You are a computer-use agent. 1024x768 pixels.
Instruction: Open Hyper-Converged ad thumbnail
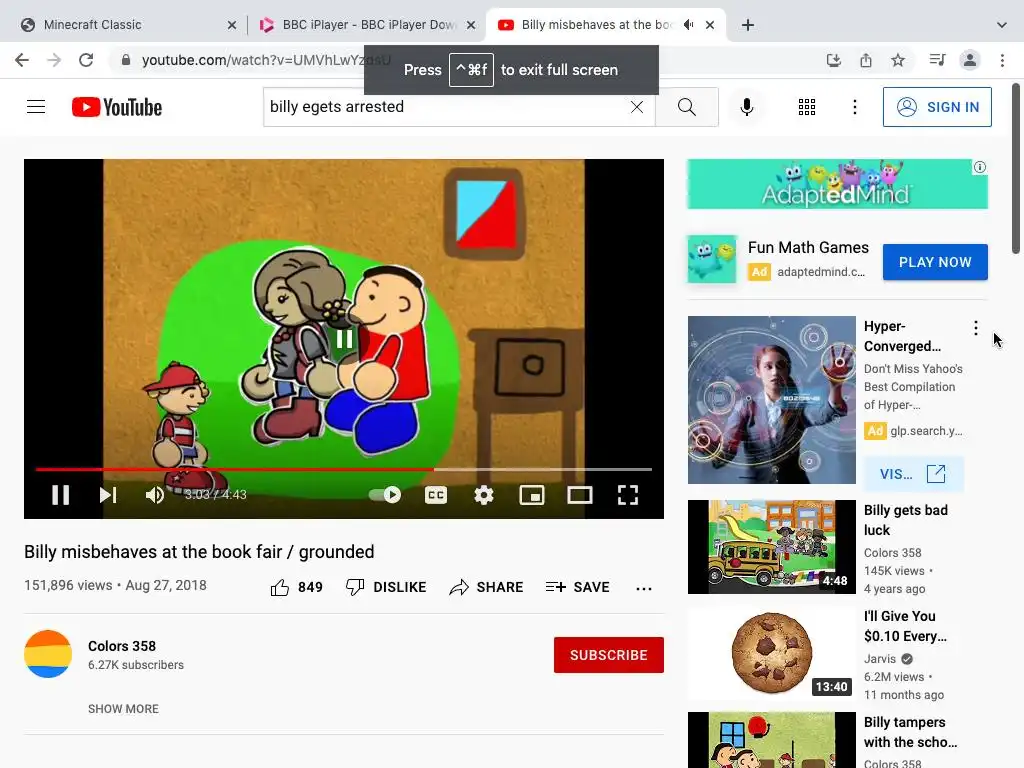pyautogui.click(x=772, y=400)
